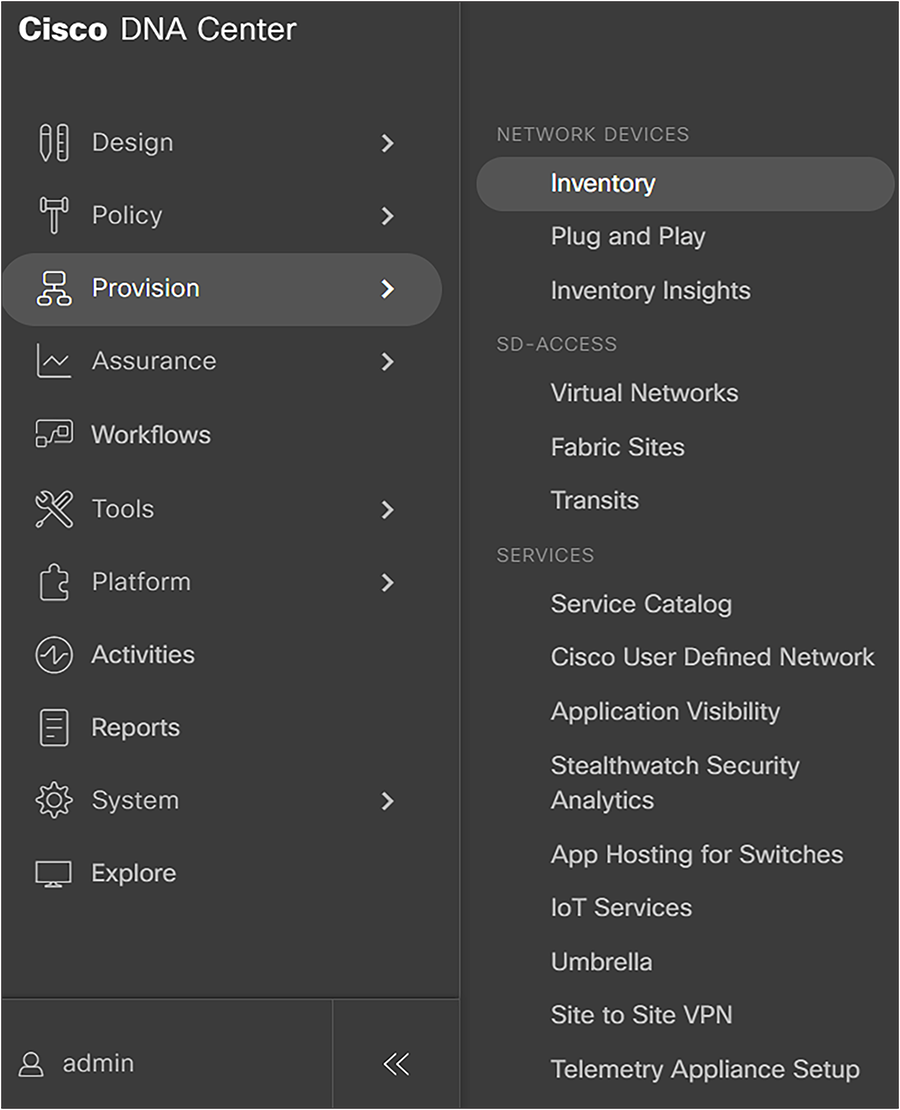Open the Workflows menu item
This screenshot has width=900, height=1110.
151,434
